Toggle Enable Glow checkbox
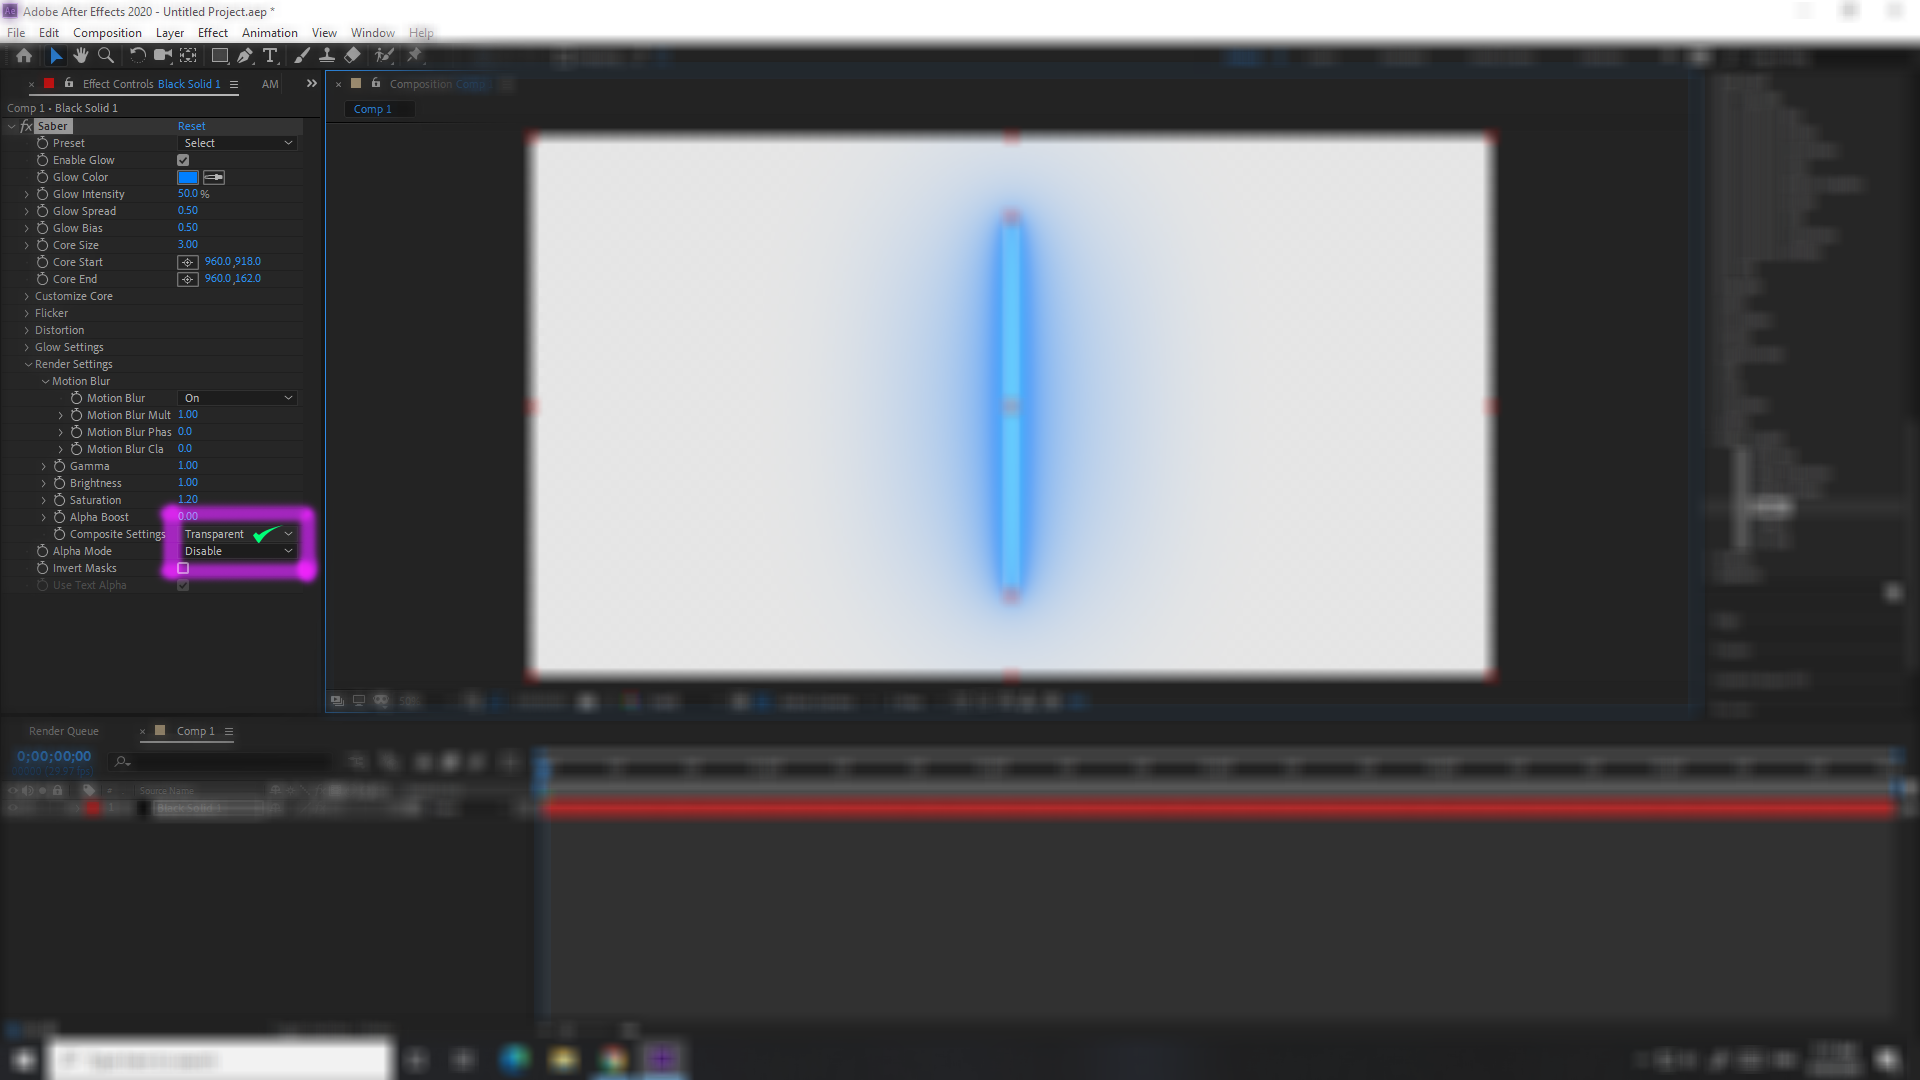 183,160
